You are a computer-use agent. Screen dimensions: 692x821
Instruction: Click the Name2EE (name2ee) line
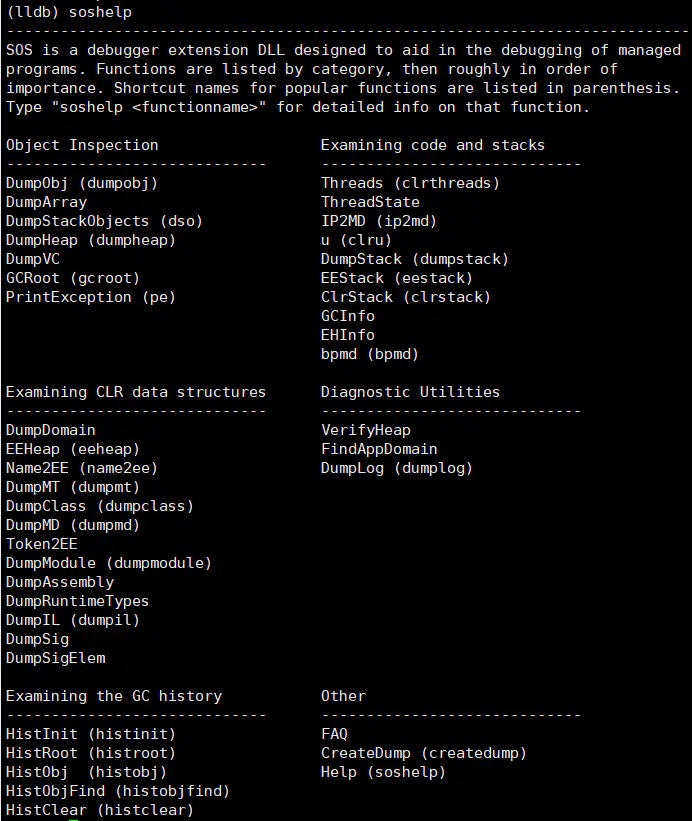coord(82,468)
